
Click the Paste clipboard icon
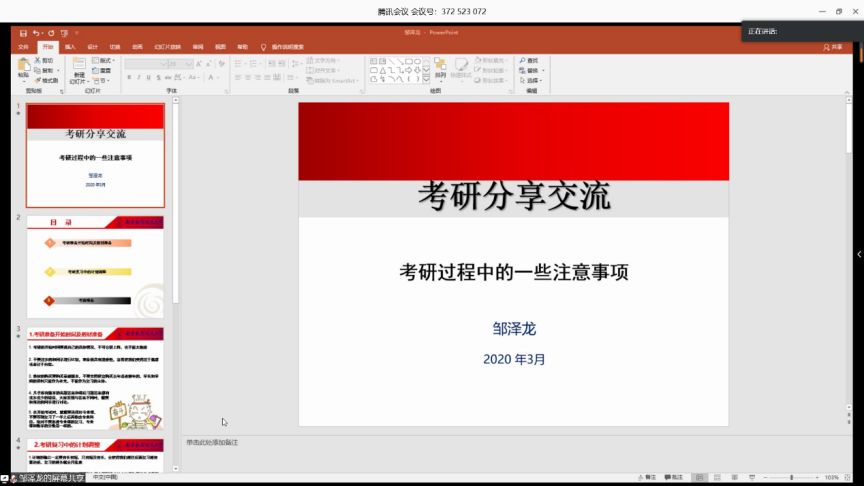24,67
